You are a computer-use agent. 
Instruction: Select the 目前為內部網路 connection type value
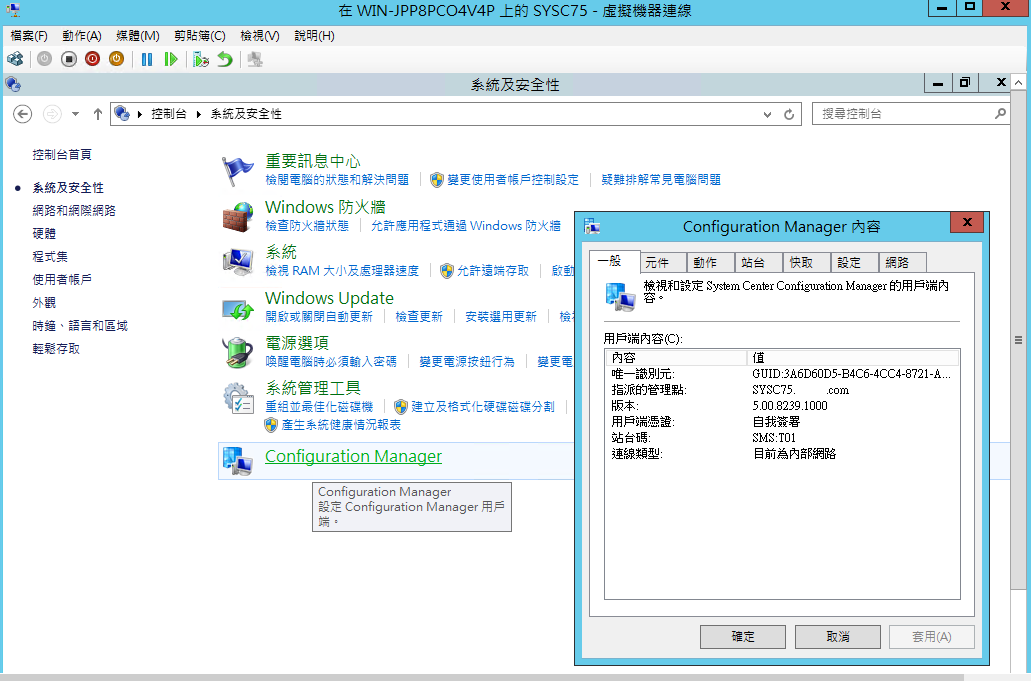(x=794, y=454)
